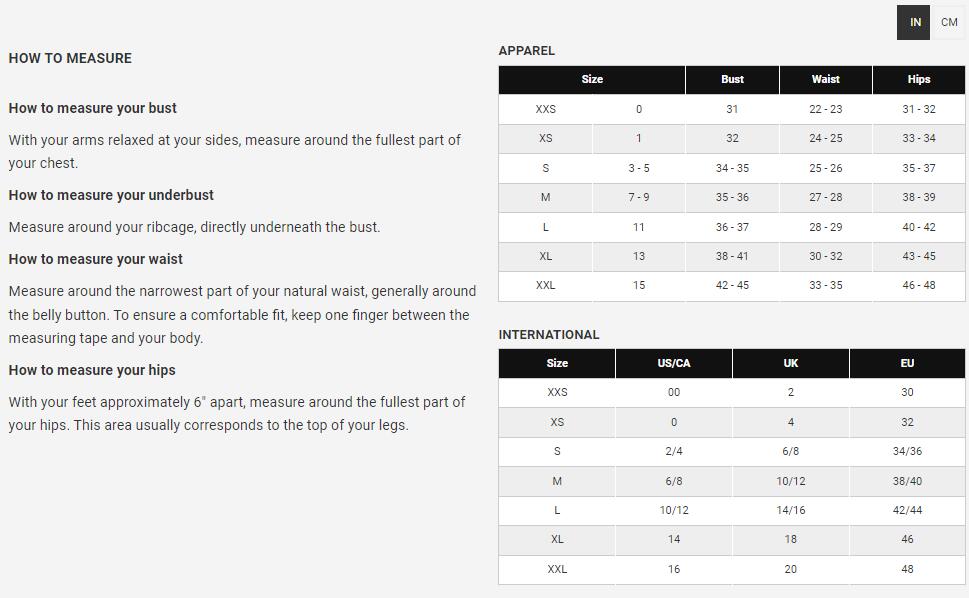
Task: Click 'How to measure your underbust' heading
Action: (111, 195)
